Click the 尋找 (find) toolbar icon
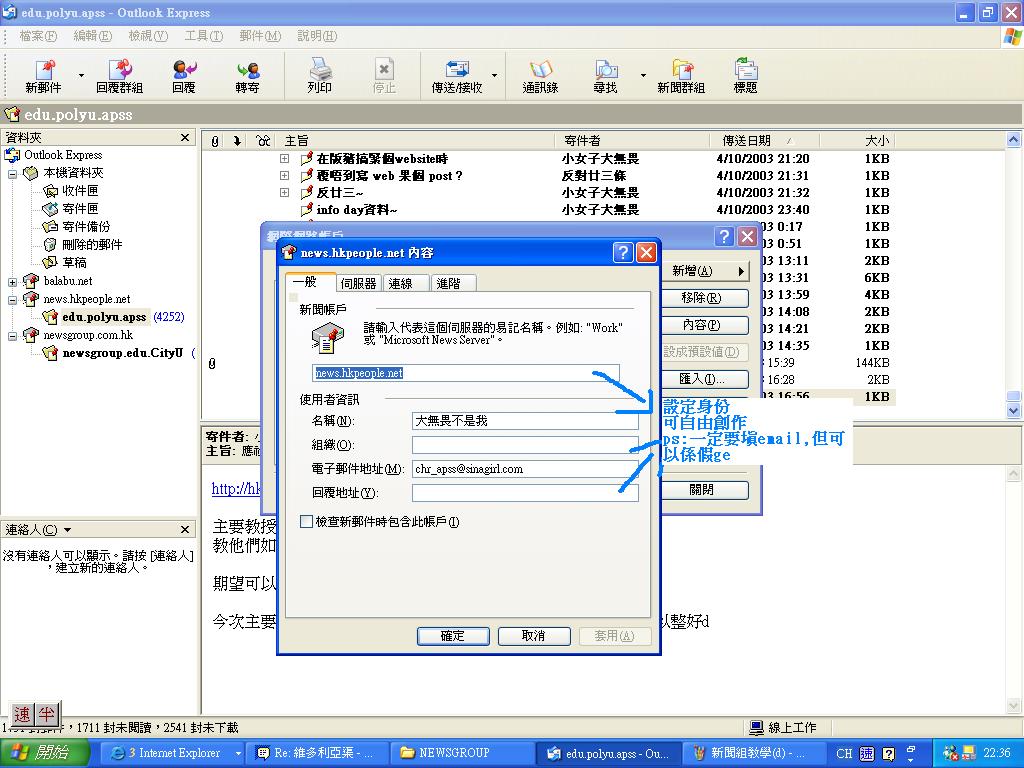Image resolution: width=1024 pixels, height=768 pixels. [x=605, y=76]
